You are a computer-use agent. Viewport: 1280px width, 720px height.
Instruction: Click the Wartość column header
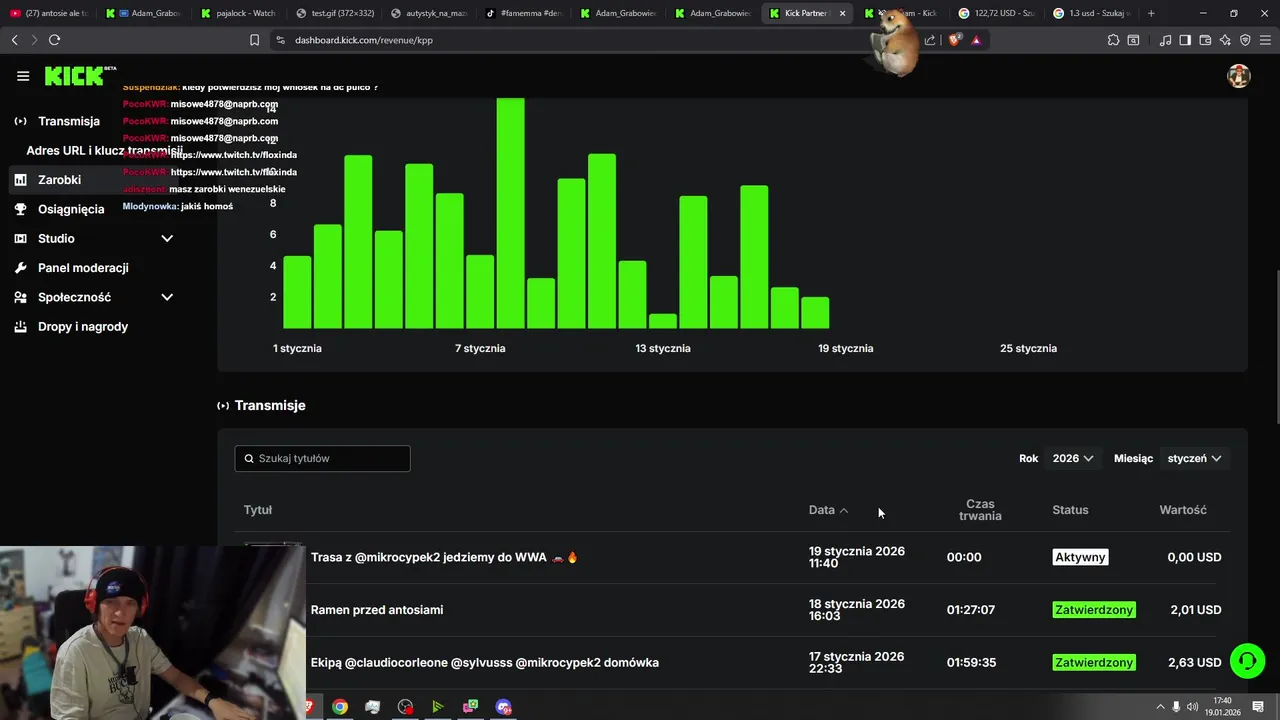pyautogui.click(x=1183, y=510)
